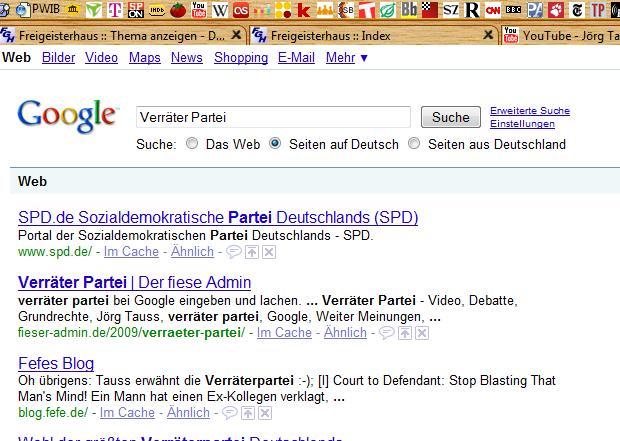Image resolution: width=620 pixels, height=441 pixels.
Task: Open the Bb bookmark icon
Action: [408, 10]
